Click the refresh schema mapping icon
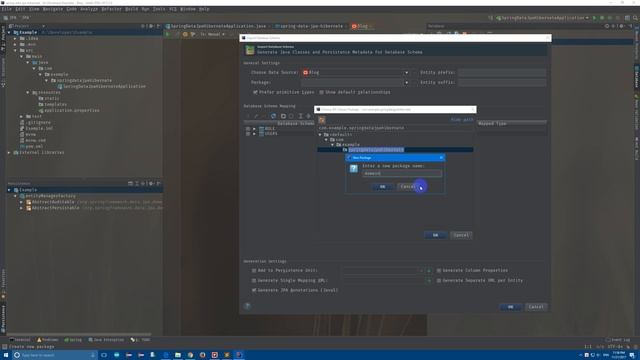Image resolution: width=640 pixels, height=360 pixels. [273, 116]
